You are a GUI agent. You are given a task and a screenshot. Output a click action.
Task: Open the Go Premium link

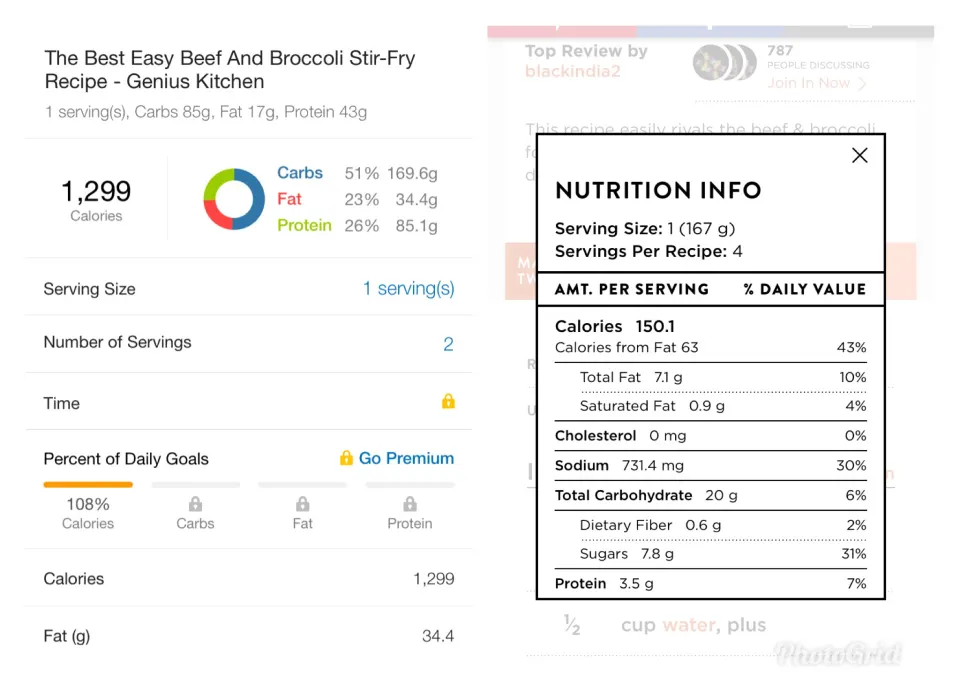pos(406,458)
